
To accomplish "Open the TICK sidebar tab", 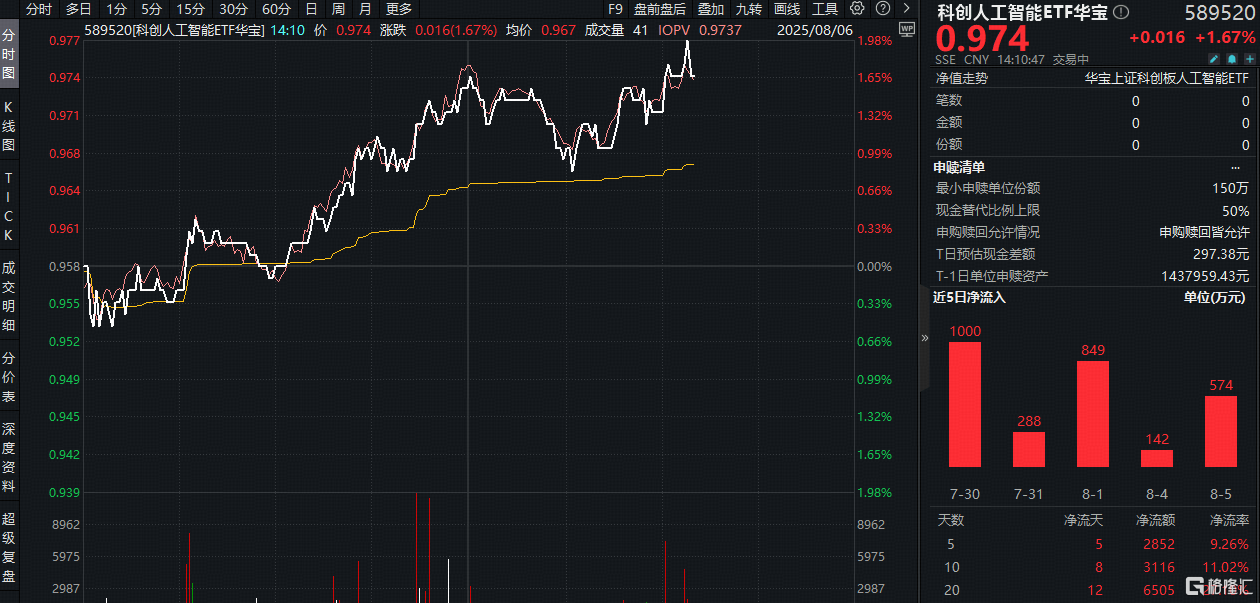I will pos(9,206).
